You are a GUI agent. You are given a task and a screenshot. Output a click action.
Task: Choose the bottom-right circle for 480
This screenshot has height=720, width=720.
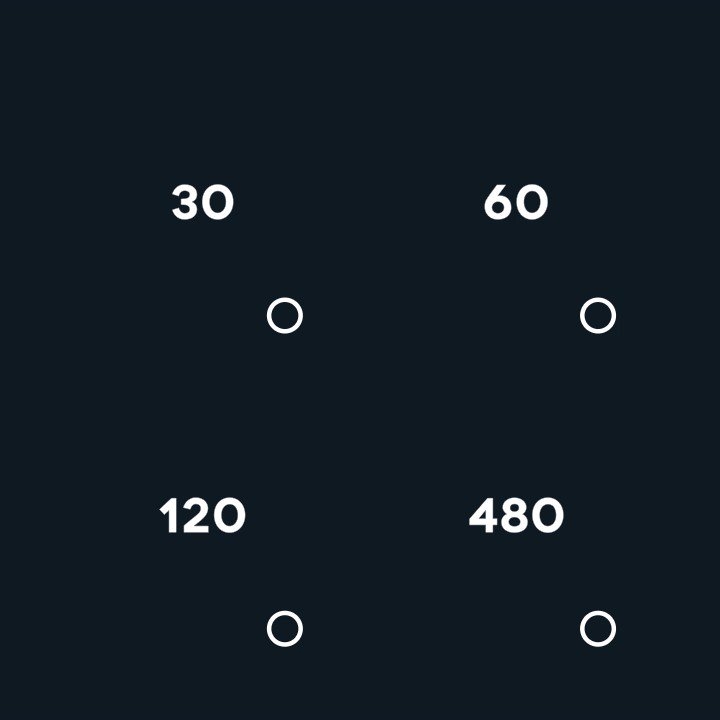[x=598, y=629]
